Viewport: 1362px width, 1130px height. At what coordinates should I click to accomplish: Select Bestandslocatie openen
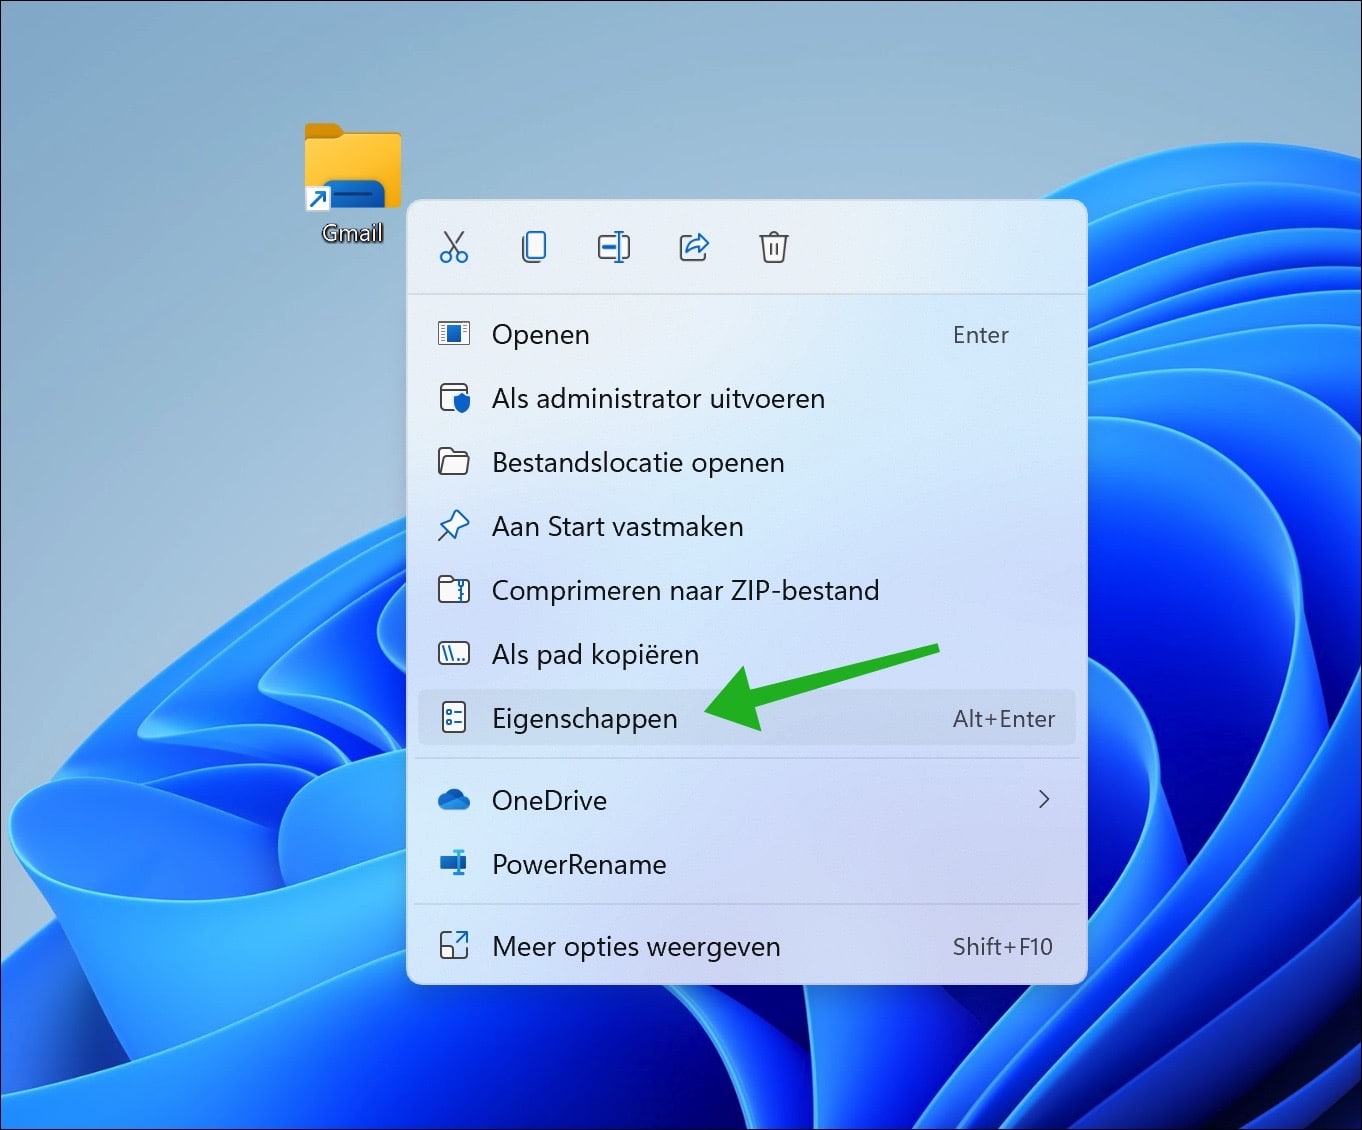637,462
